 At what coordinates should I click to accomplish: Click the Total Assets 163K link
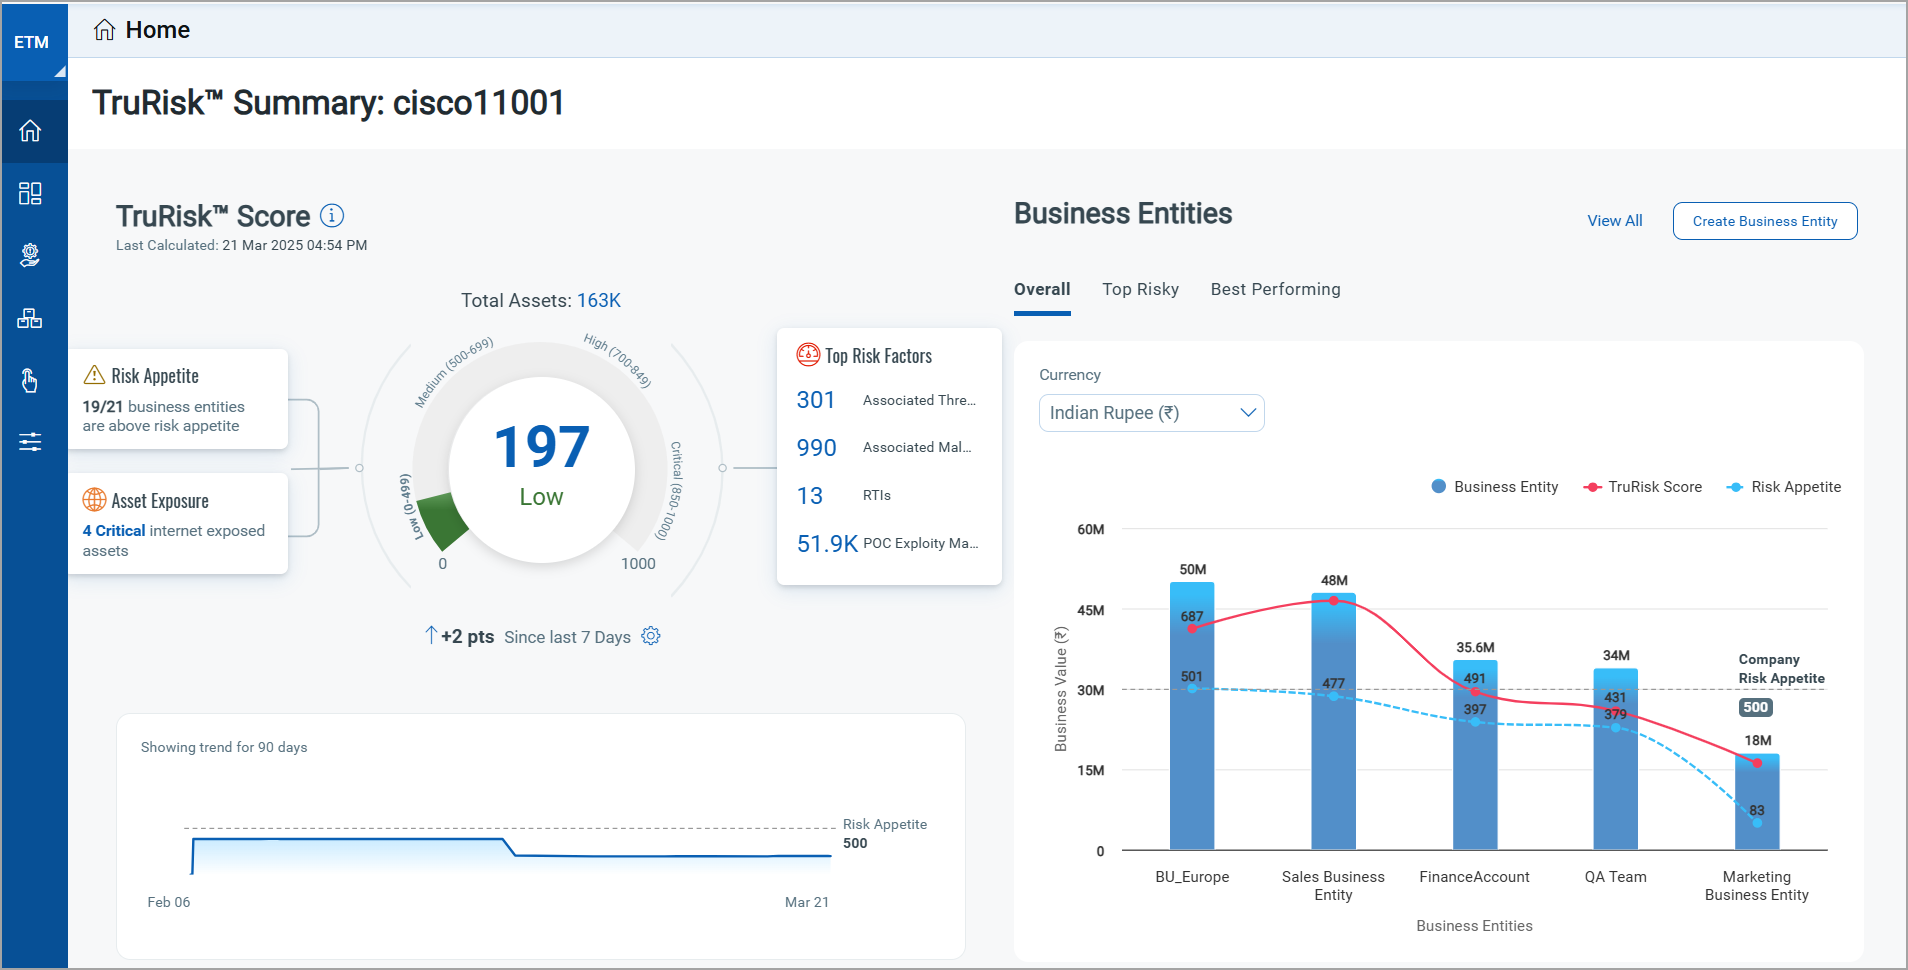(x=599, y=300)
